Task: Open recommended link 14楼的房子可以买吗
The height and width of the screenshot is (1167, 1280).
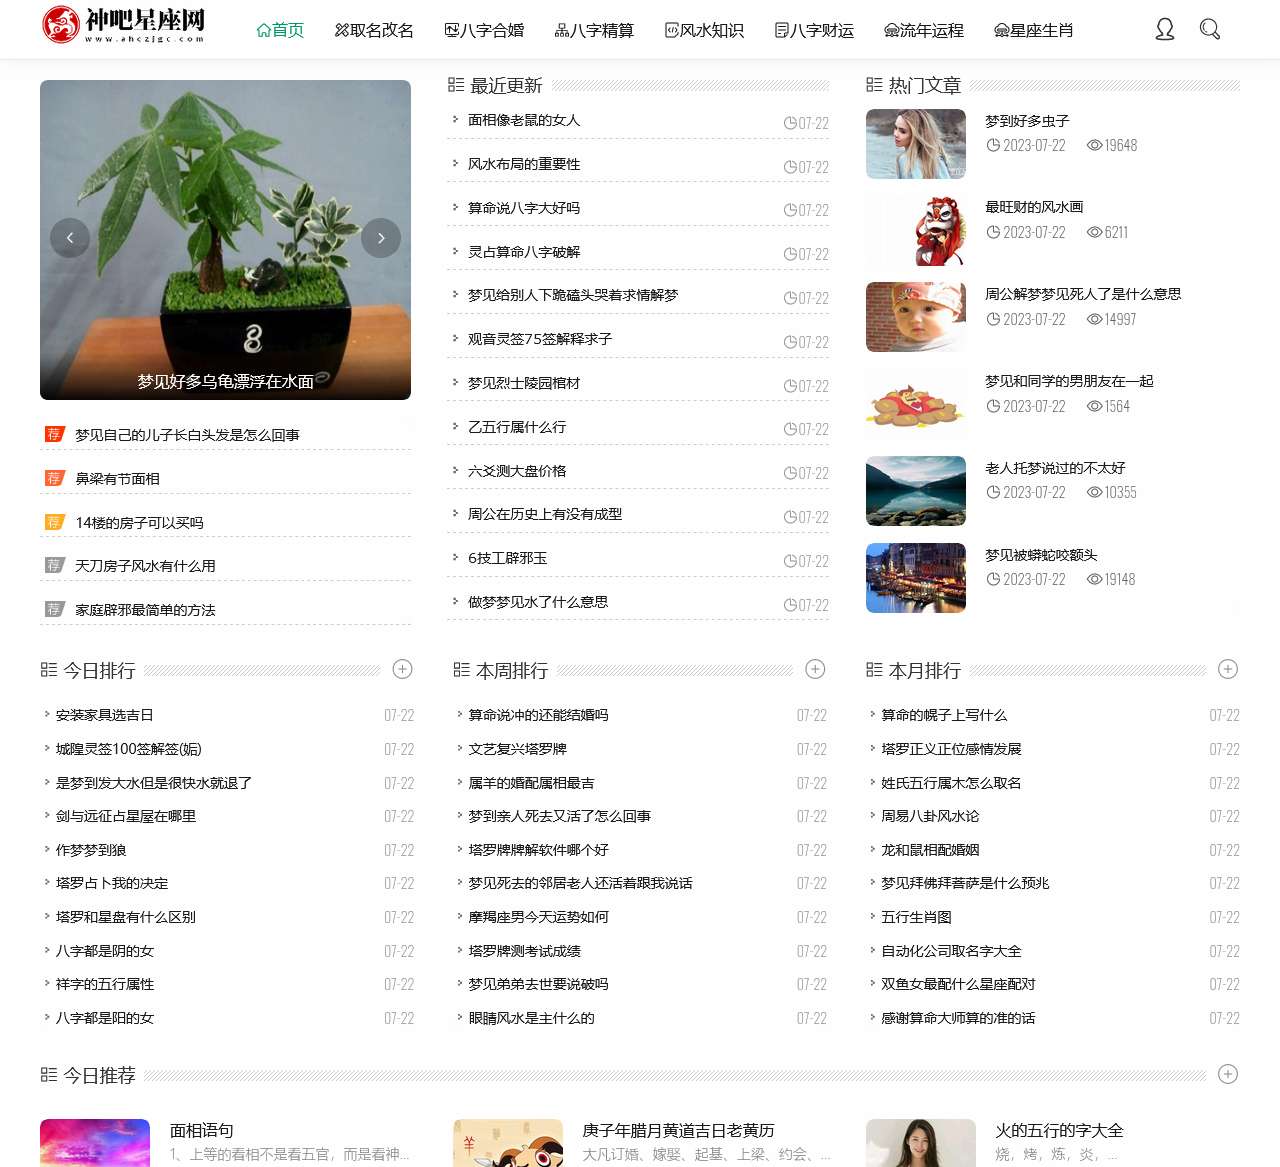Action: coord(139,523)
